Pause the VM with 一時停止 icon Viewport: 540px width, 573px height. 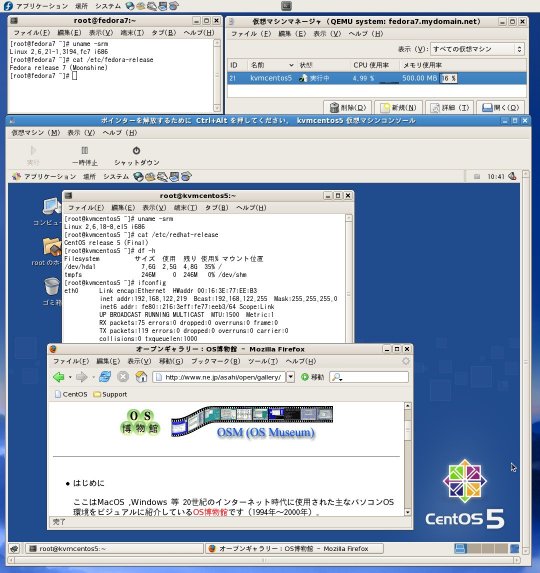click(x=85, y=150)
